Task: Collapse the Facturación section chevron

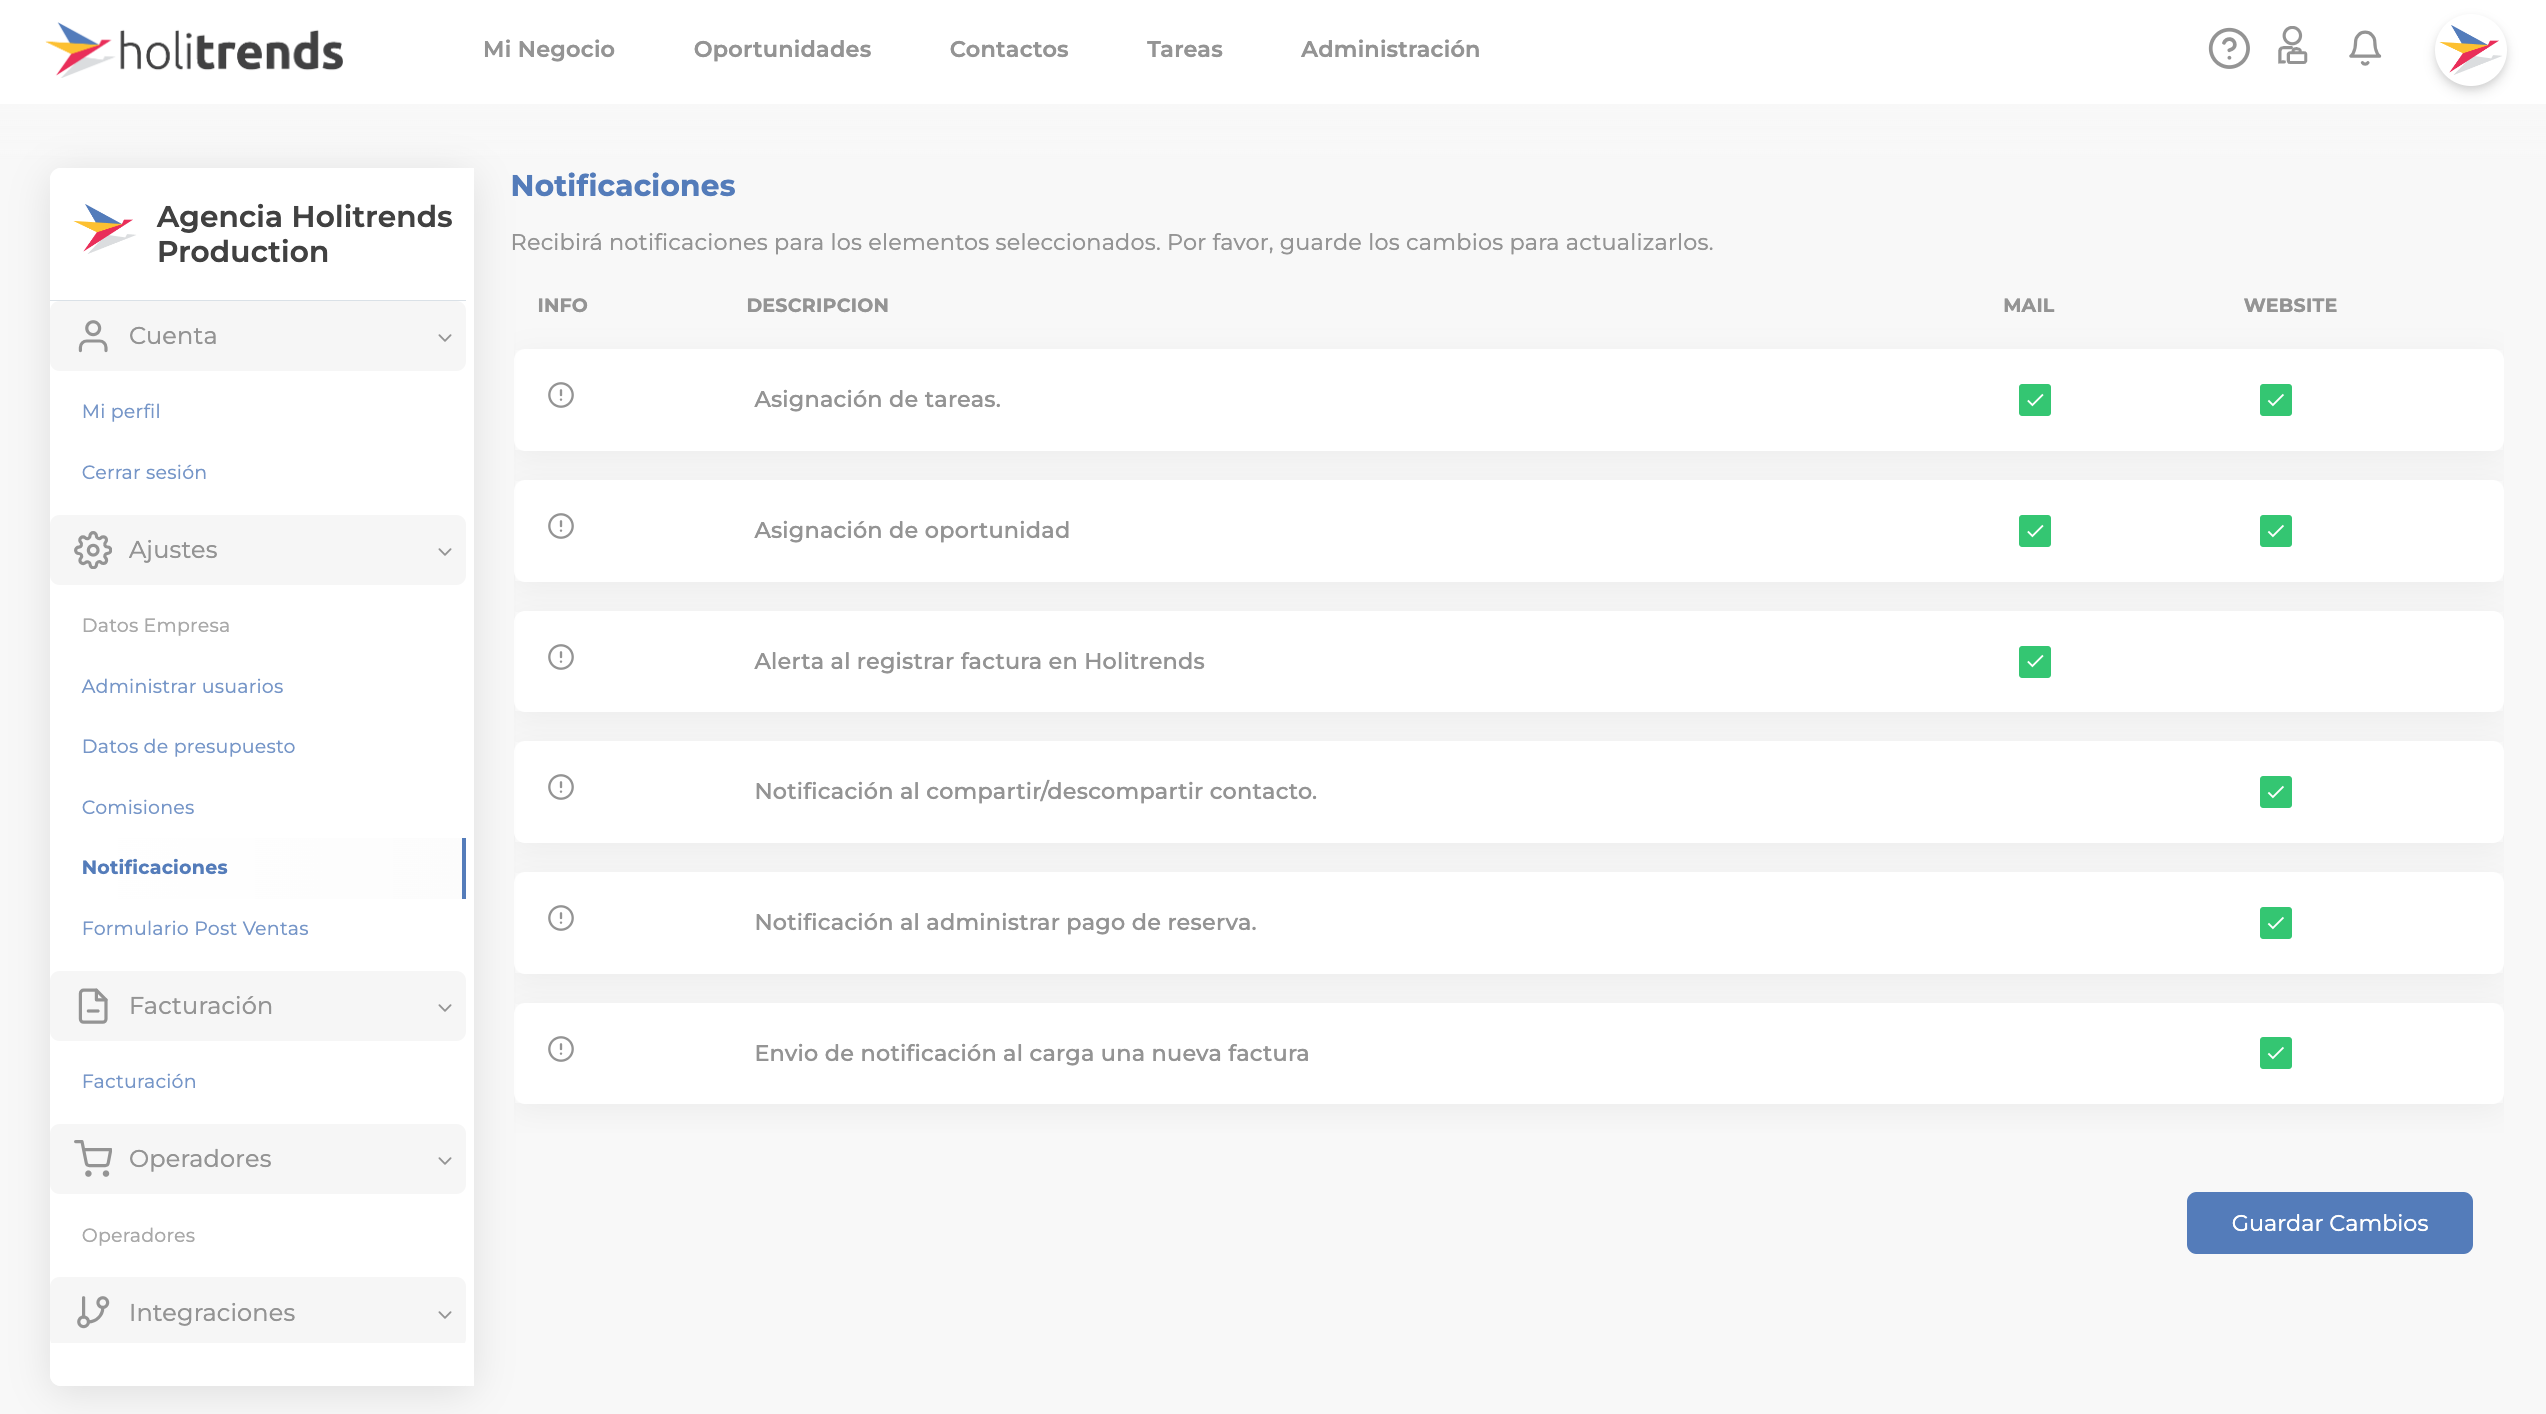Action: (445, 1008)
